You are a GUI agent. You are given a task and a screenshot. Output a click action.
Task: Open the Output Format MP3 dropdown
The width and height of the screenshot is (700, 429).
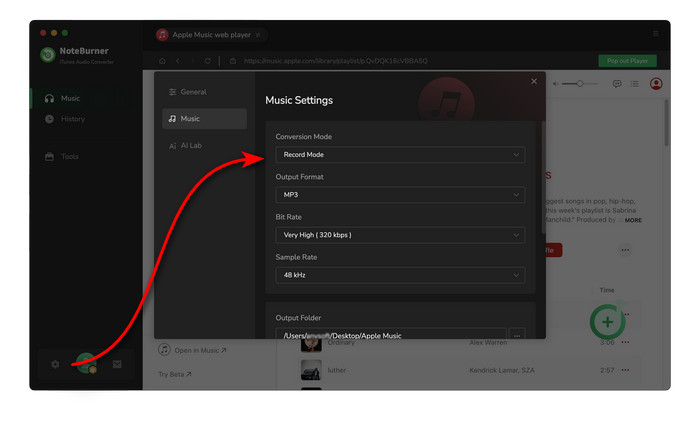click(x=400, y=195)
